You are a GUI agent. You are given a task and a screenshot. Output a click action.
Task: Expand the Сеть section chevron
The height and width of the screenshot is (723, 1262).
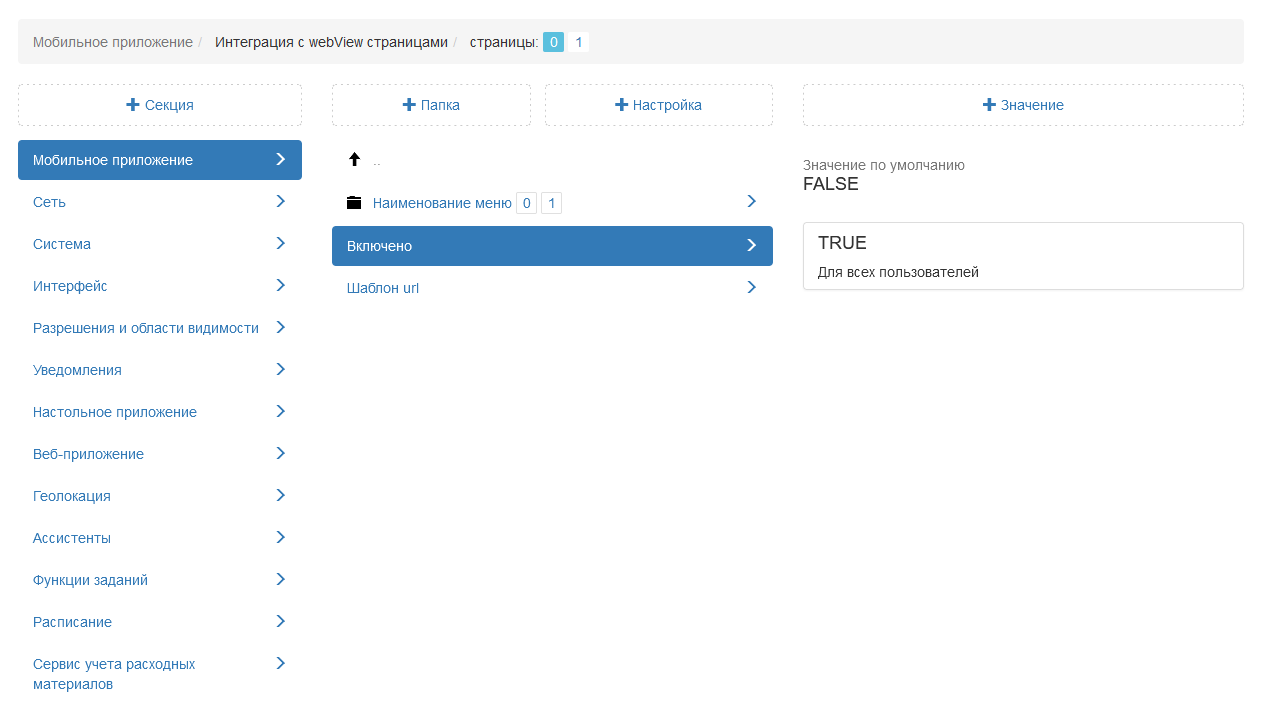click(281, 202)
